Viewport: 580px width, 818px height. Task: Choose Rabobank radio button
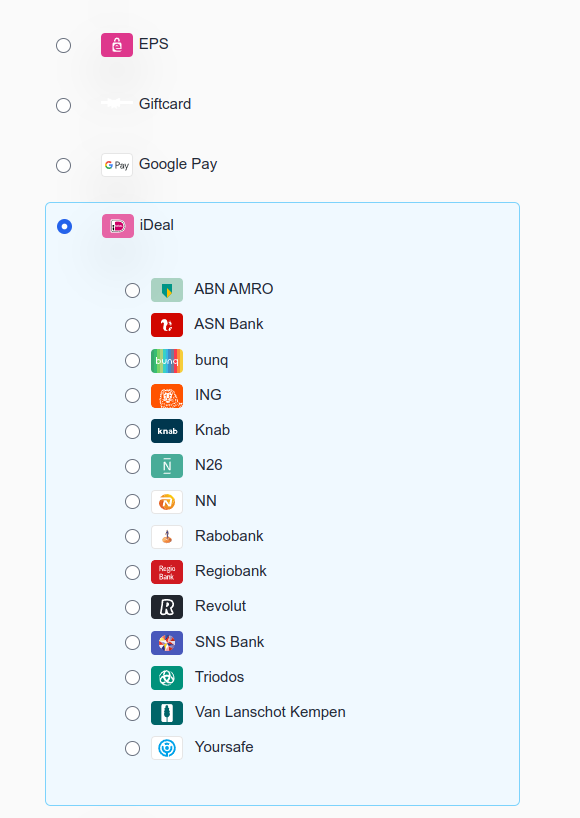tap(132, 536)
